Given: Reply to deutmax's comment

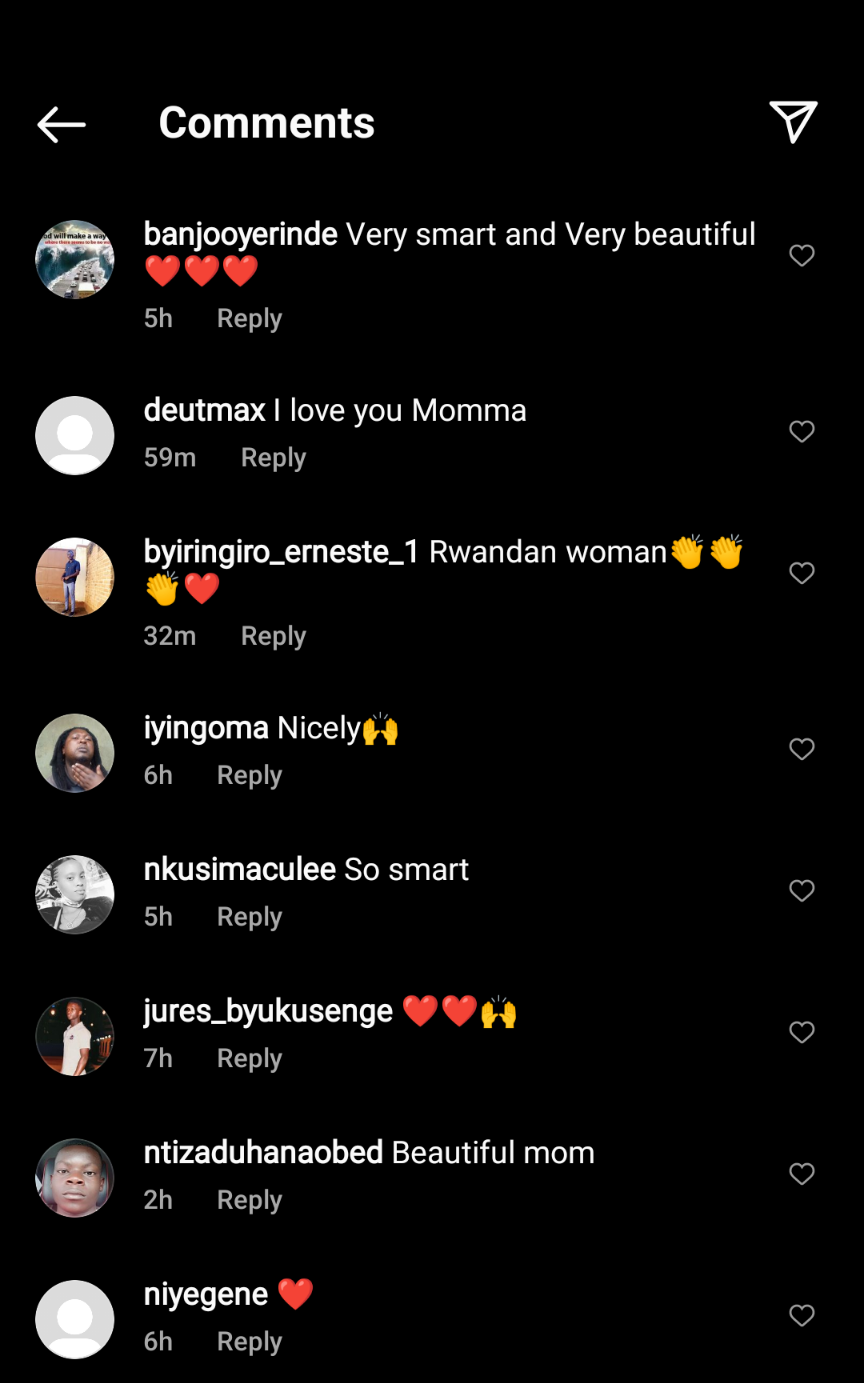Looking at the screenshot, I should (x=273, y=458).
